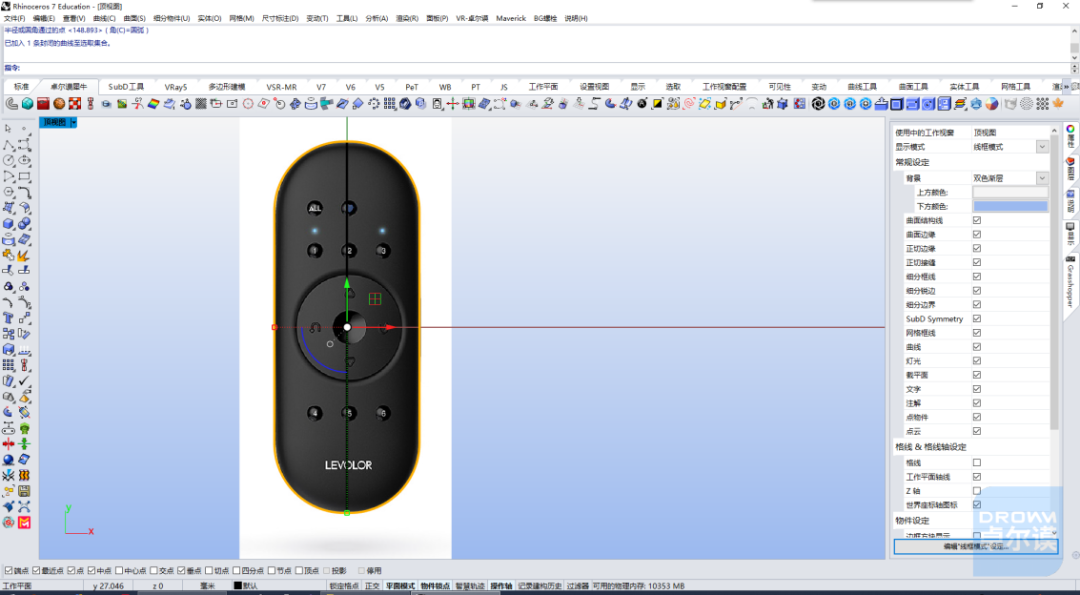The height and width of the screenshot is (595, 1080).
Task: Pick the 下方颜色 blue color swatch
Action: [x=1010, y=206]
